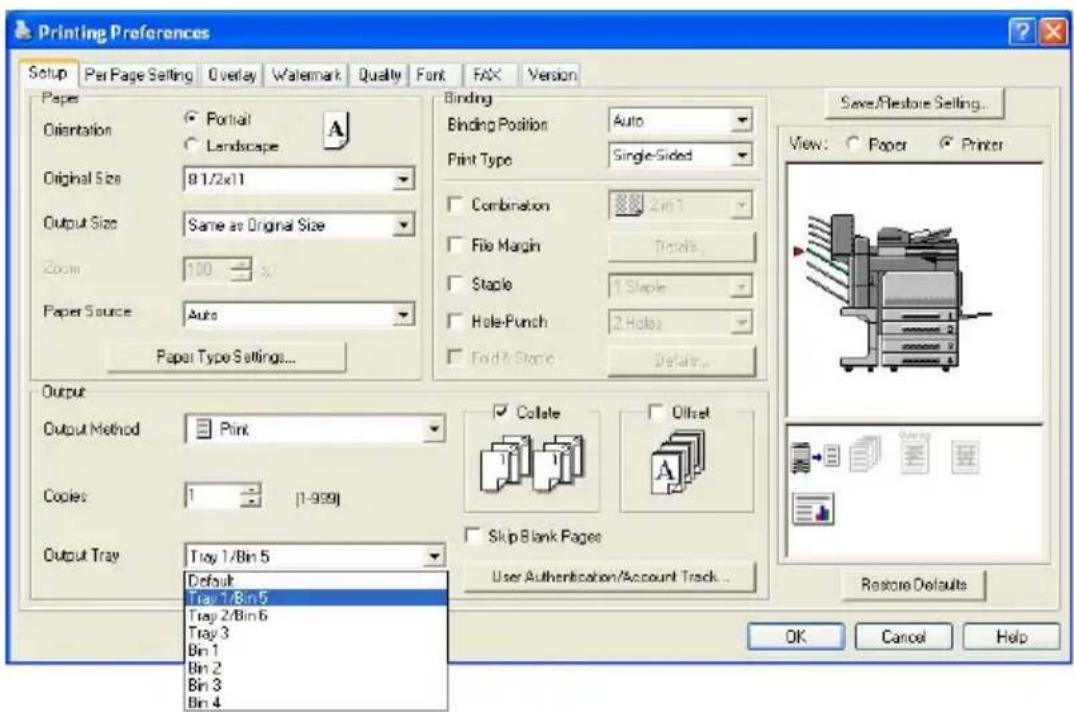Enable the Combination checkbox
The image size is (1074, 712).
(x=455, y=204)
